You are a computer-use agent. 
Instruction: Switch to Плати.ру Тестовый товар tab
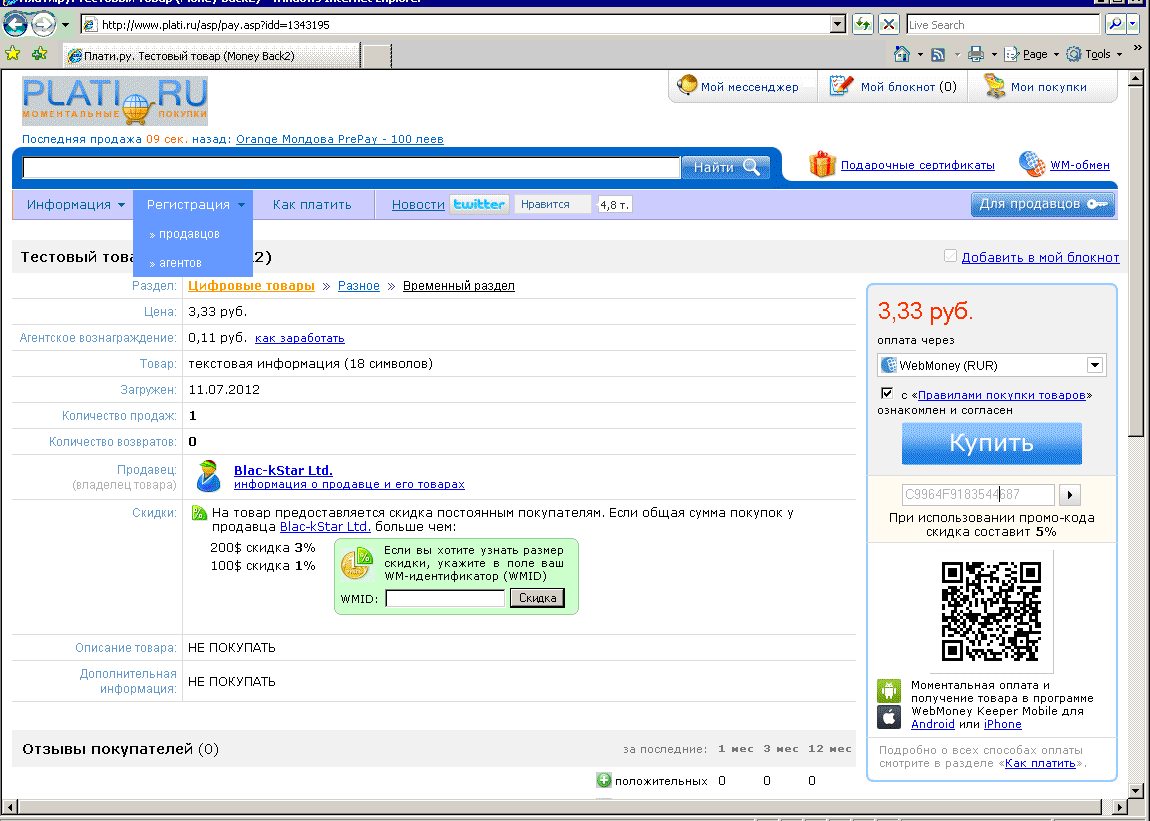pyautogui.click(x=213, y=56)
